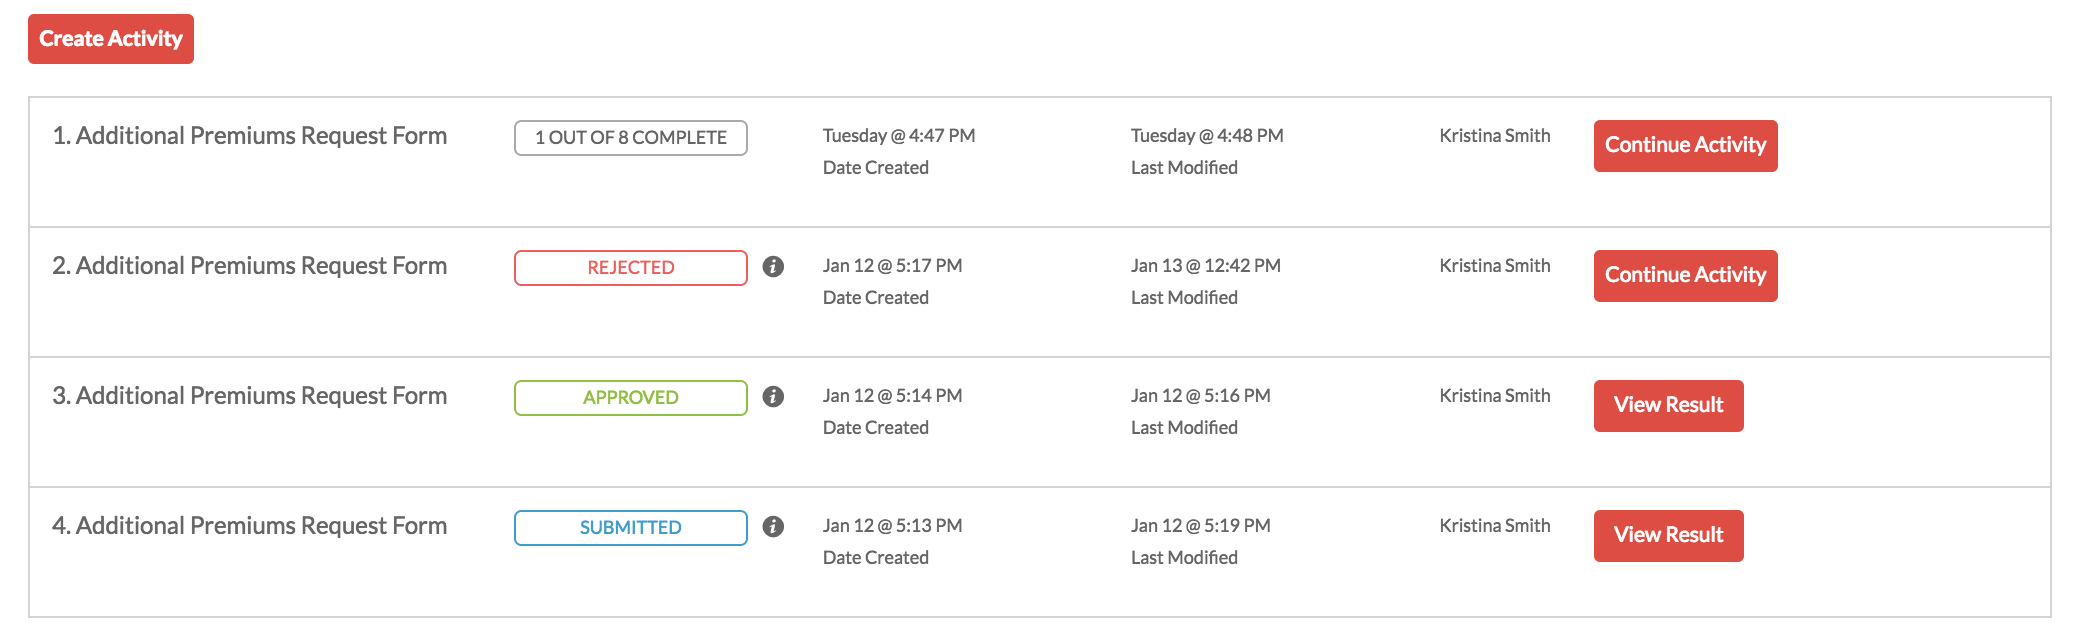This screenshot has height=642, width=2078.
Task: Continue Activity for form number 1
Action: tap(1685, 146)
